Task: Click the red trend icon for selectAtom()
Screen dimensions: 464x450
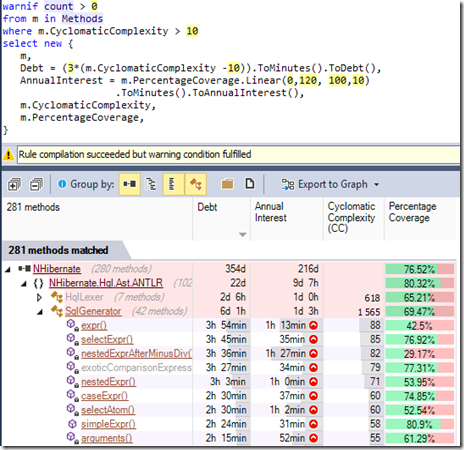Action: 313,410
